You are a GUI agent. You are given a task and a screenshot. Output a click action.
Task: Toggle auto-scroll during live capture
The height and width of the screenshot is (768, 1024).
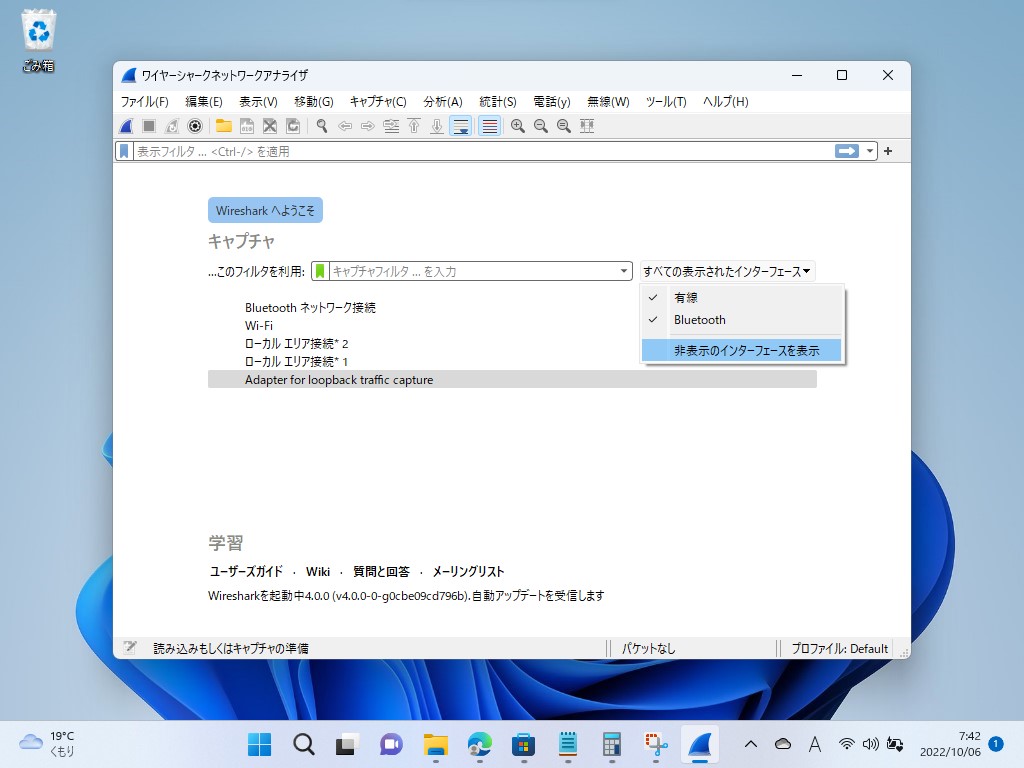460,126
